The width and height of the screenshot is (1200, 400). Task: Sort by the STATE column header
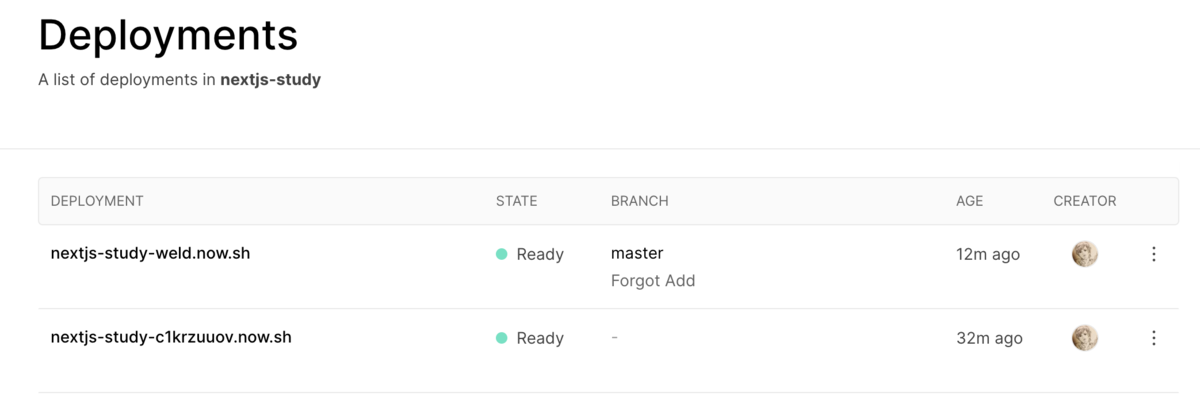click(x=517, y=201)
